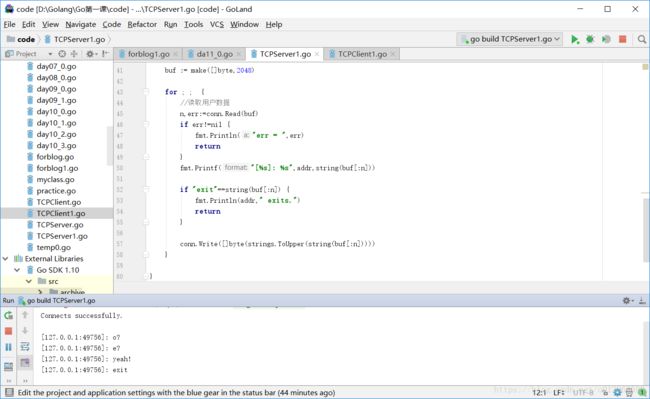This screenshot has height=399, width=650.
Task: Start debugging with the green bug icon
Action: point(590,39)
